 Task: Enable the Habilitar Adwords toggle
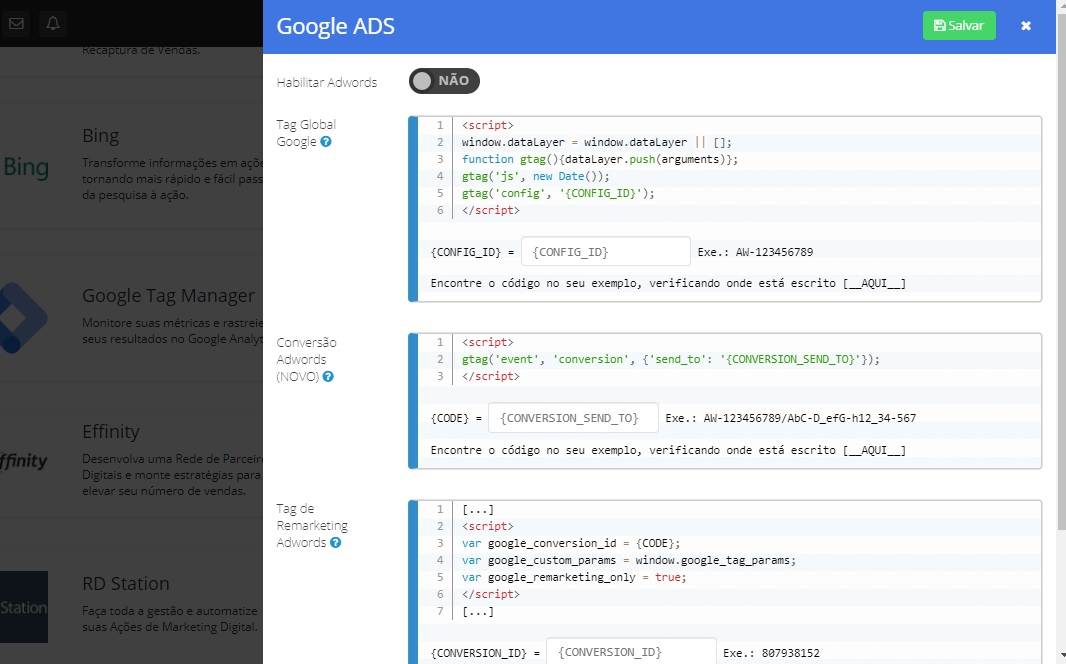[444, 81]
